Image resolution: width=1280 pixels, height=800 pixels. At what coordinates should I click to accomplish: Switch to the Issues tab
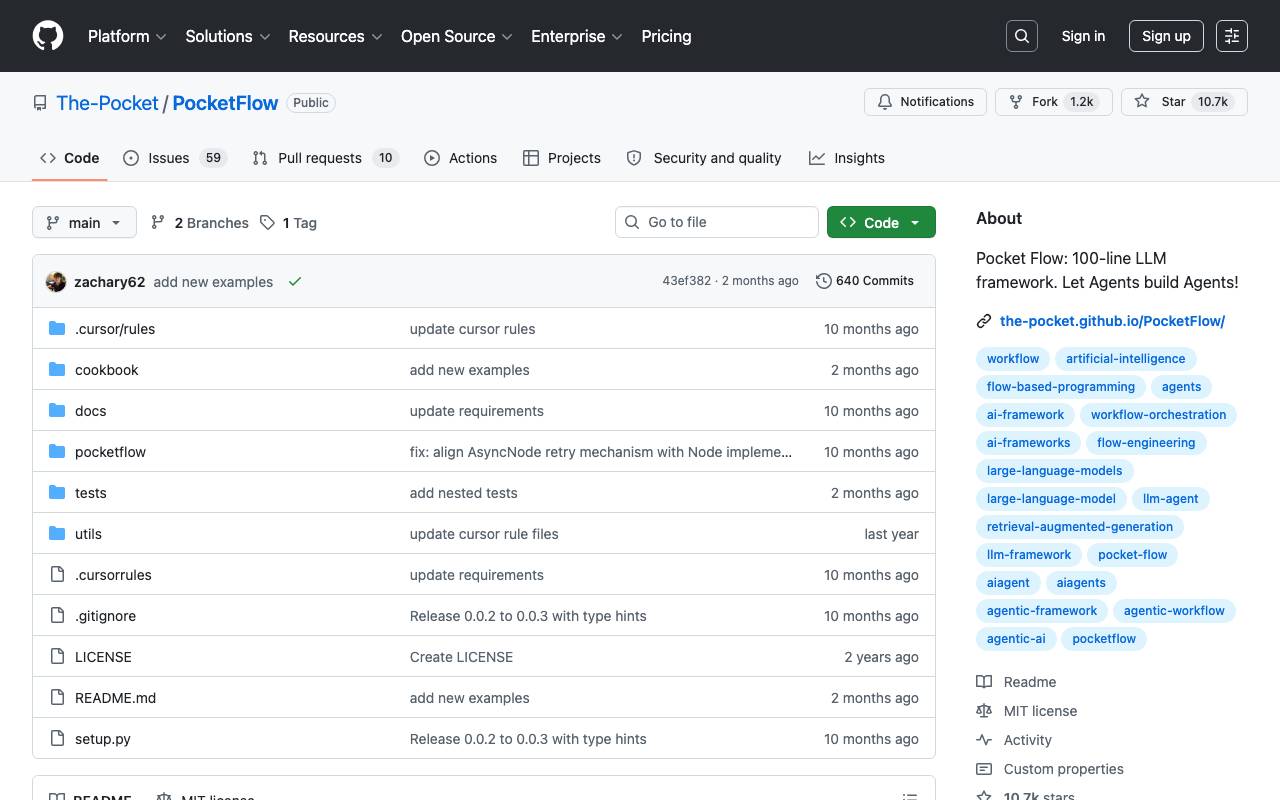[x=175, y=158]
